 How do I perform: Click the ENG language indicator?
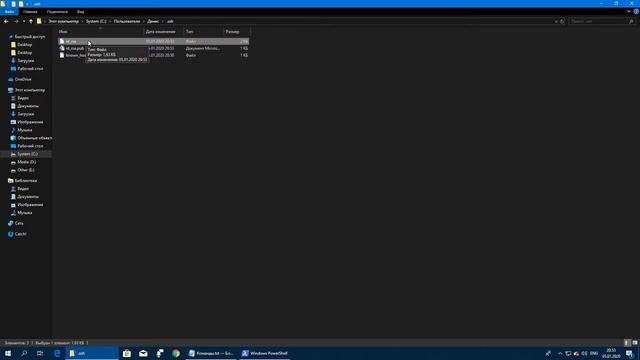pyautogui.click(x=594, y=353)
